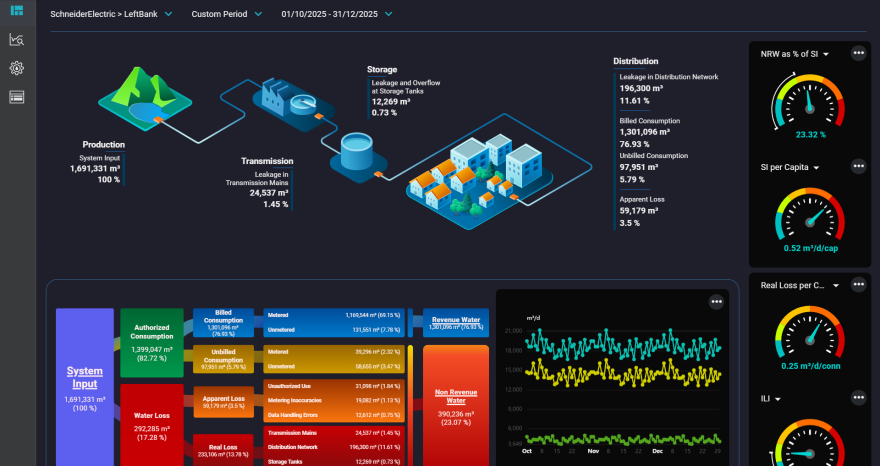Viewport: 880px width, 466px height.
Task: Click the Storage Tanks real loss row
Action: pos(334,462)
